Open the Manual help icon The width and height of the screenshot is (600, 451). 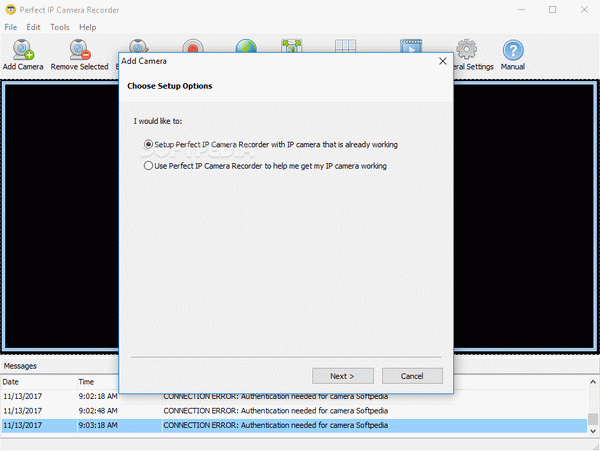pyautogui.click(x=513, y=50)
